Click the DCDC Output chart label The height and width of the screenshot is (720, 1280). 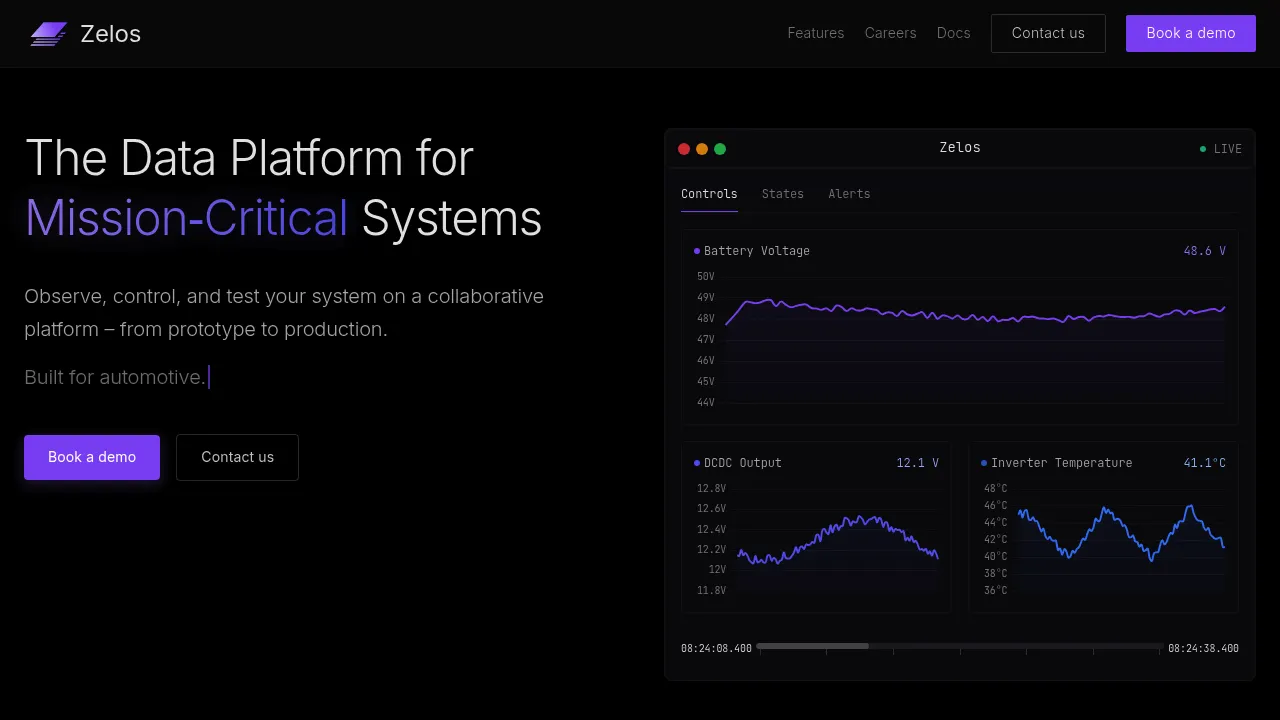click(743, 463)
